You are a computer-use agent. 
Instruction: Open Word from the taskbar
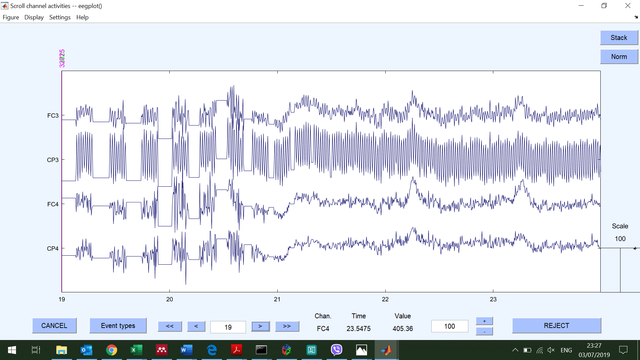(x=187, y=350)
